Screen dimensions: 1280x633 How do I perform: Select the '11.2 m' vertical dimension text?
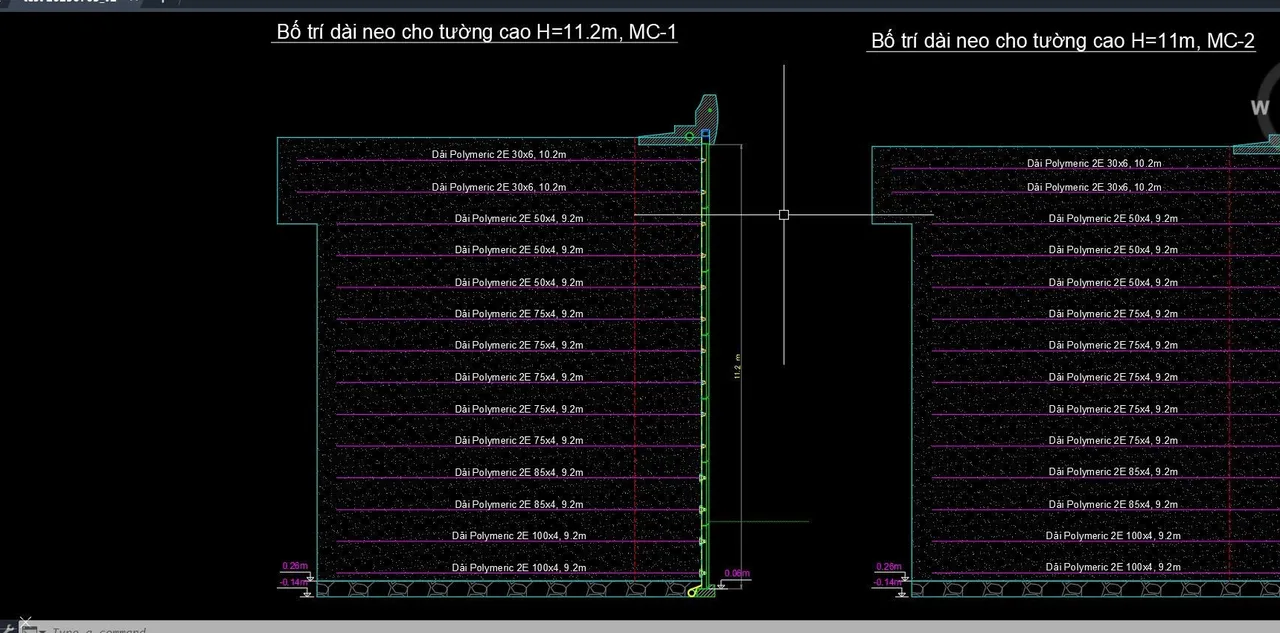[738, 366]
